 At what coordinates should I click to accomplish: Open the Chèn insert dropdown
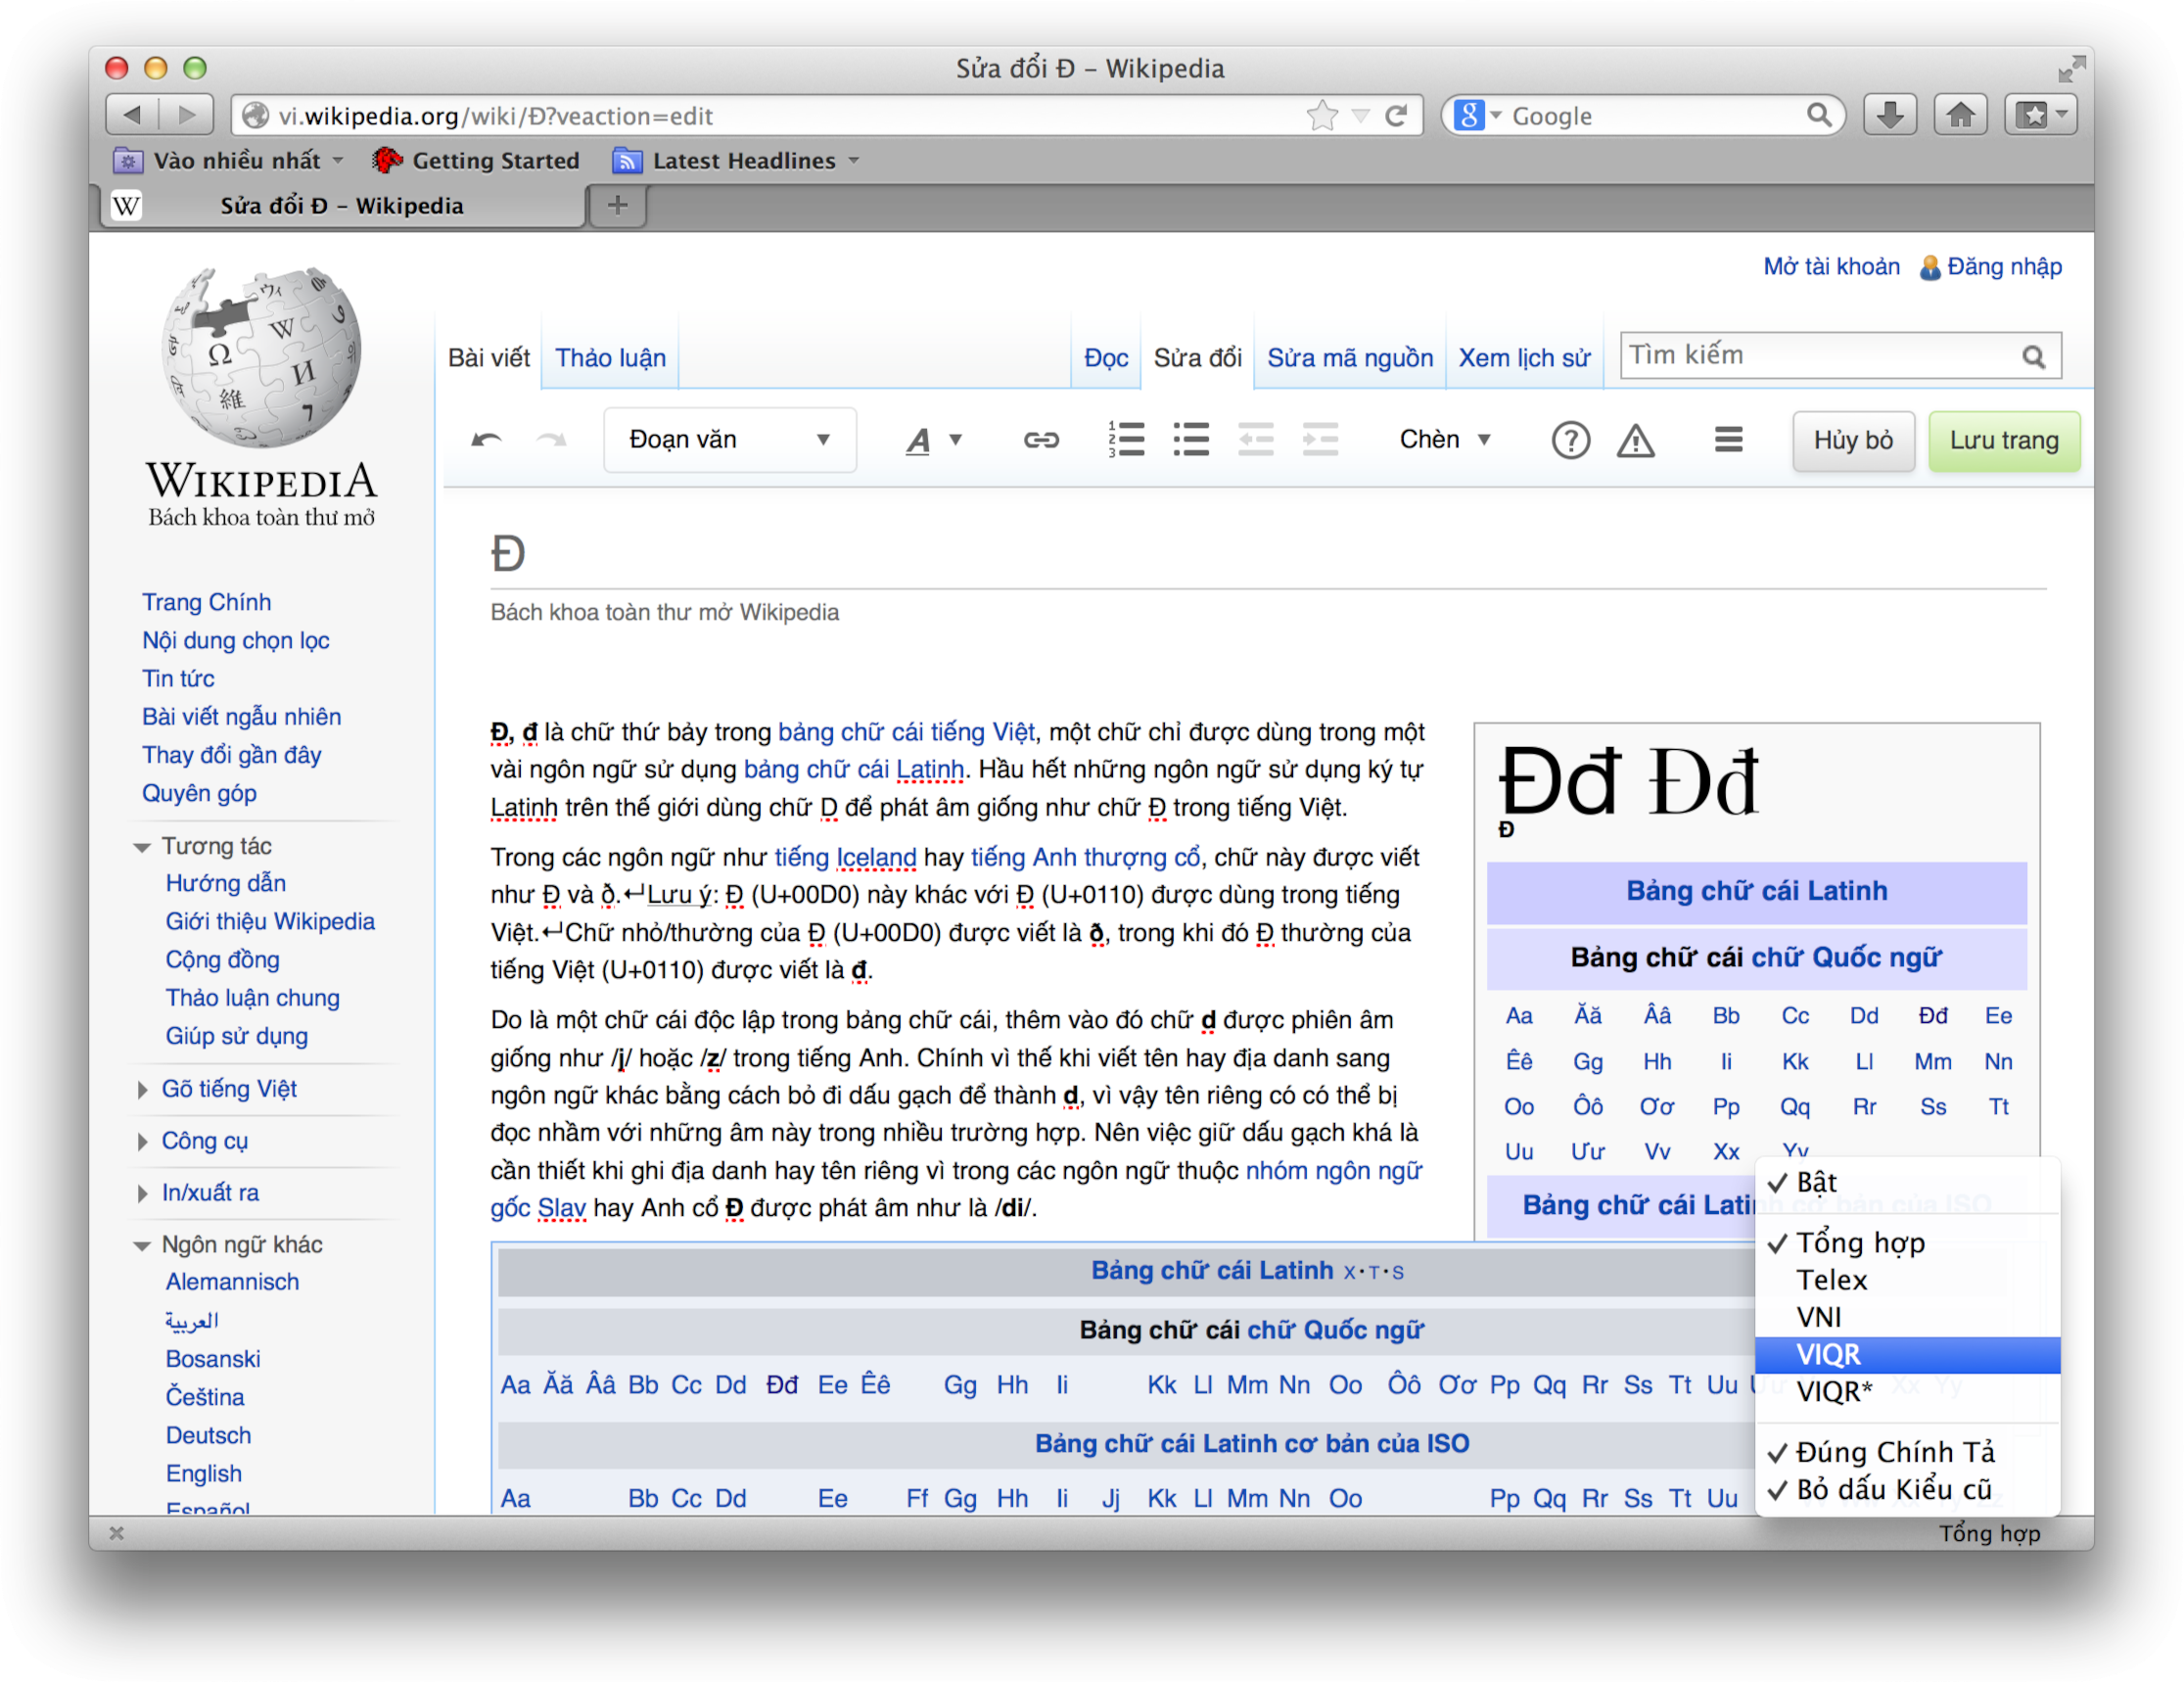click(1445, 440)
